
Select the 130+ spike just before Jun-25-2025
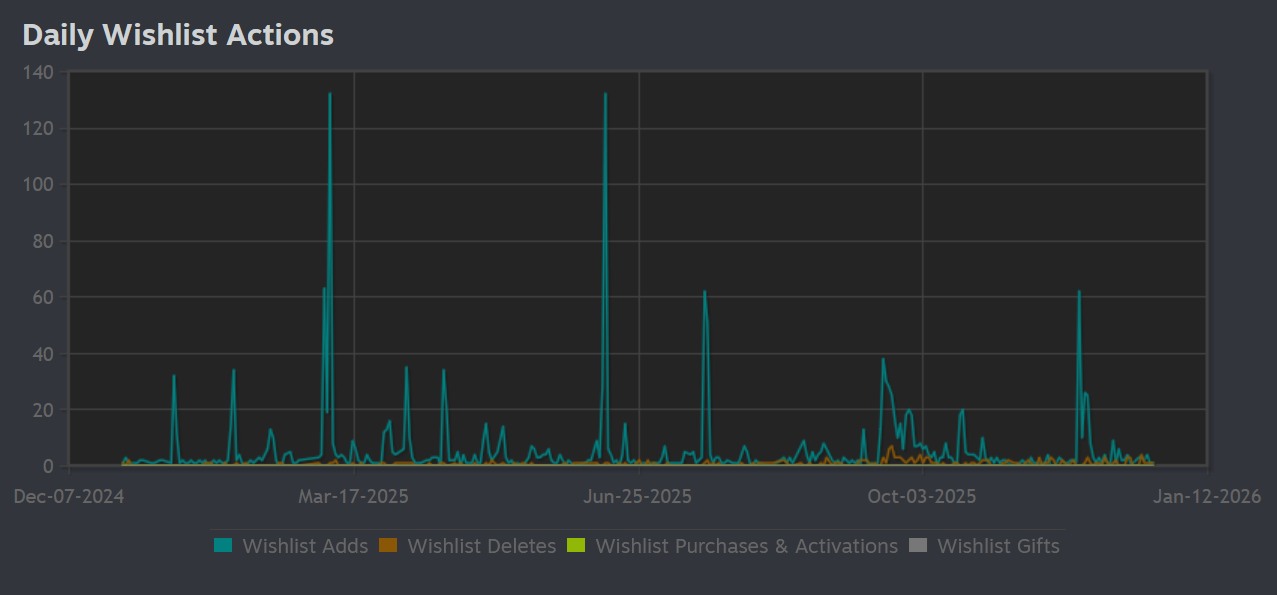click(x=605, y=95)
